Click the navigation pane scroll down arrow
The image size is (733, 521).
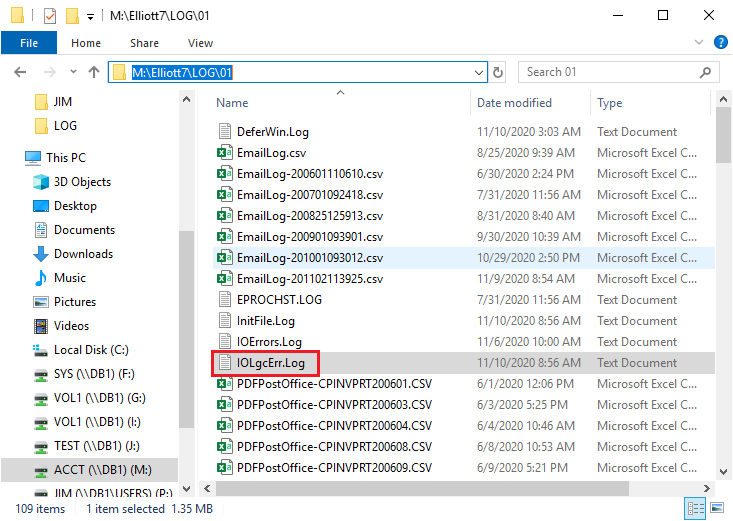[x=186, y=489]
